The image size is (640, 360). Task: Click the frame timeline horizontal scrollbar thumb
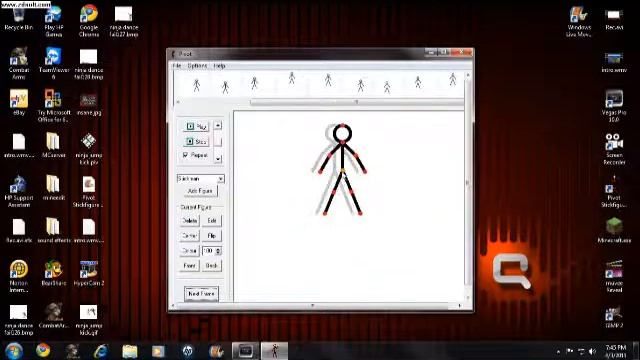357,102
